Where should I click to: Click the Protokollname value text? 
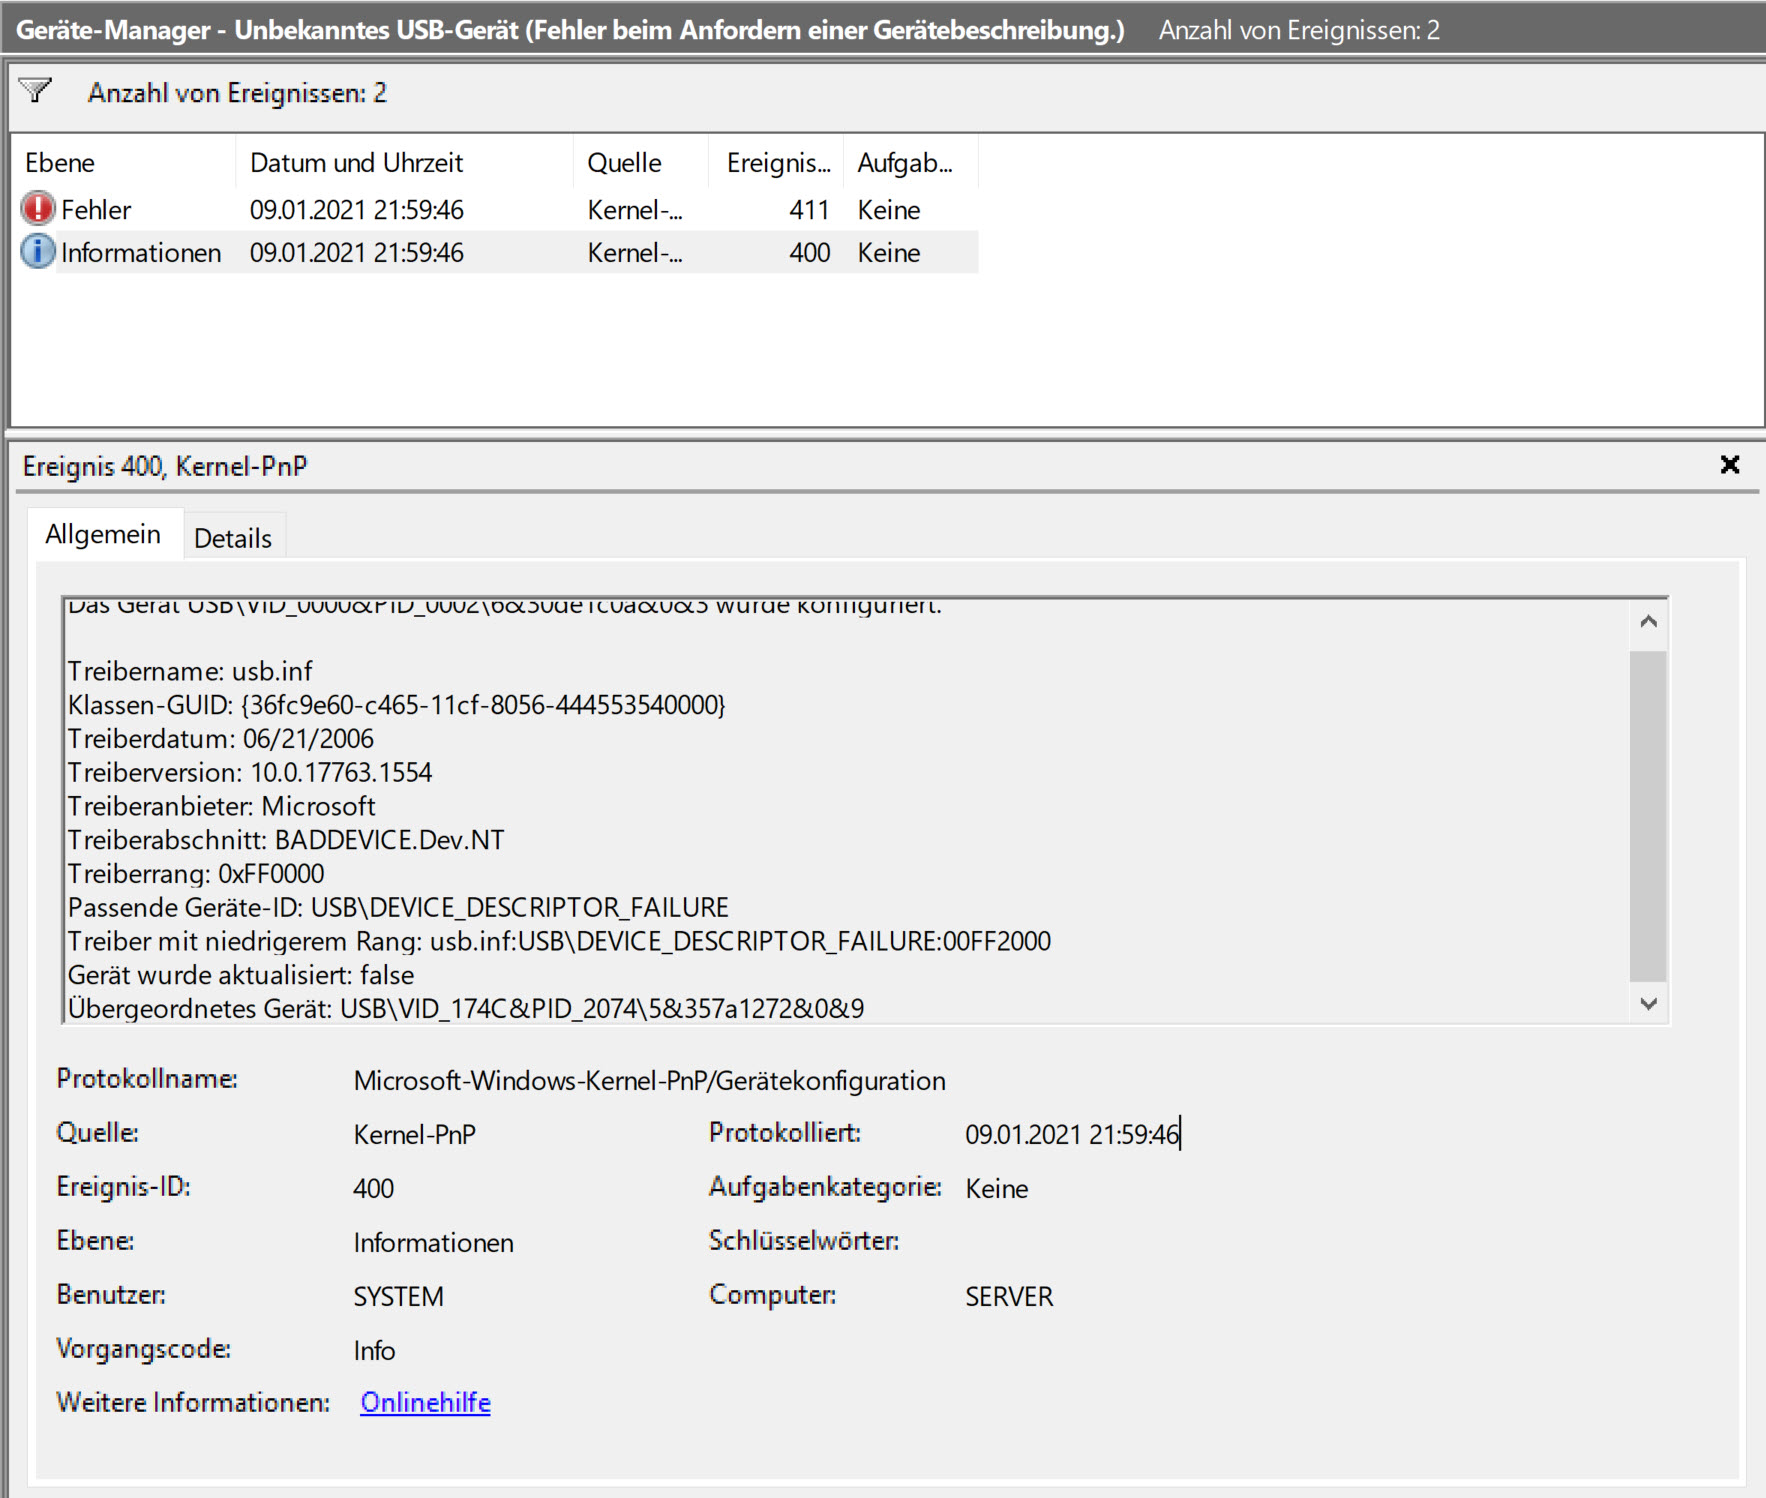[x=649, y=1081]
